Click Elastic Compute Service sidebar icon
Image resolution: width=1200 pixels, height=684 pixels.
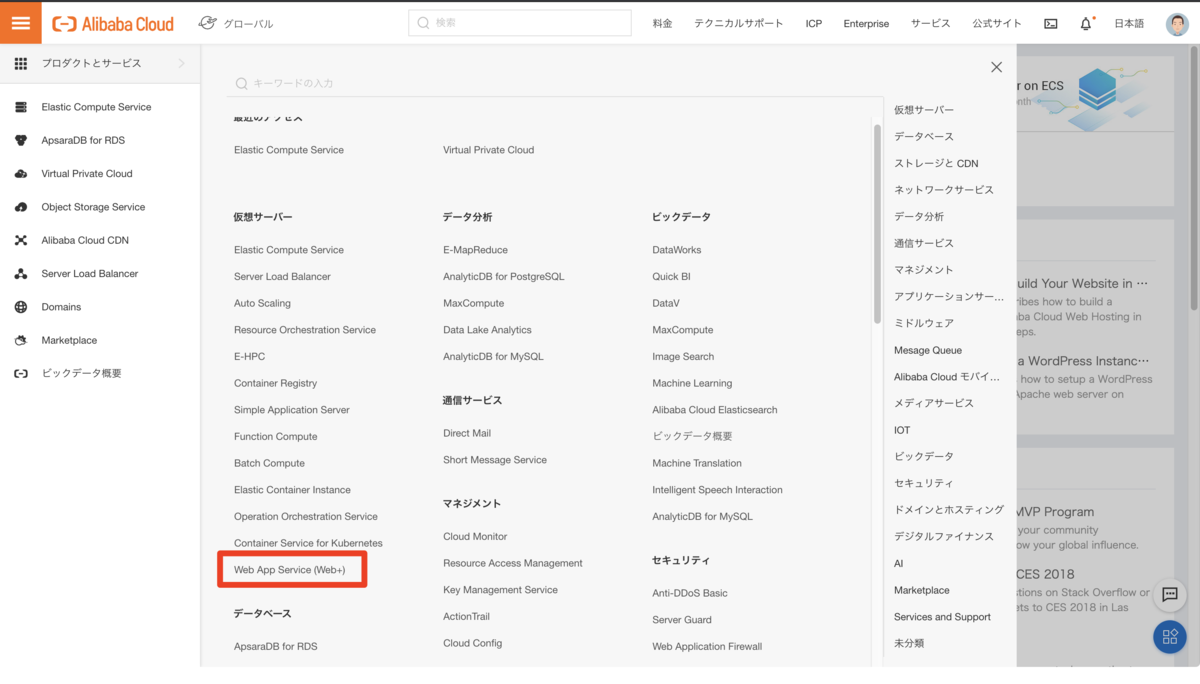tap(21, 107)
